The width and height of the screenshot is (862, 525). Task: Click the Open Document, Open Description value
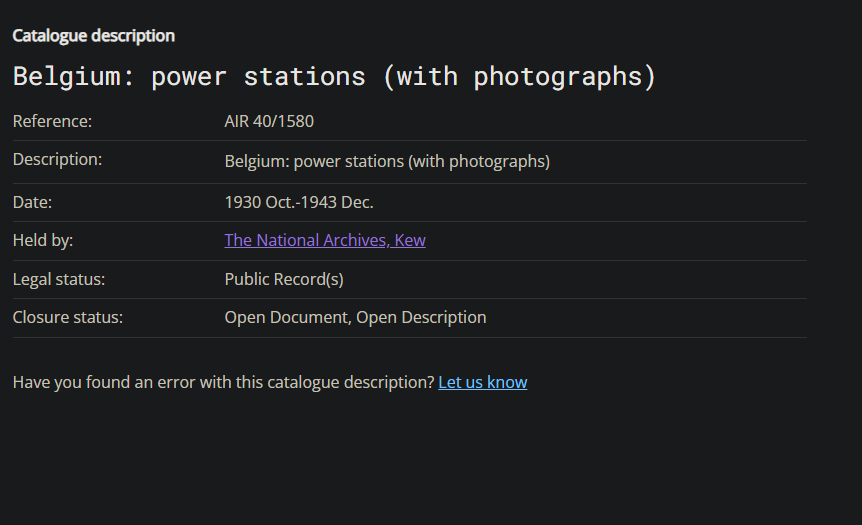355,317
